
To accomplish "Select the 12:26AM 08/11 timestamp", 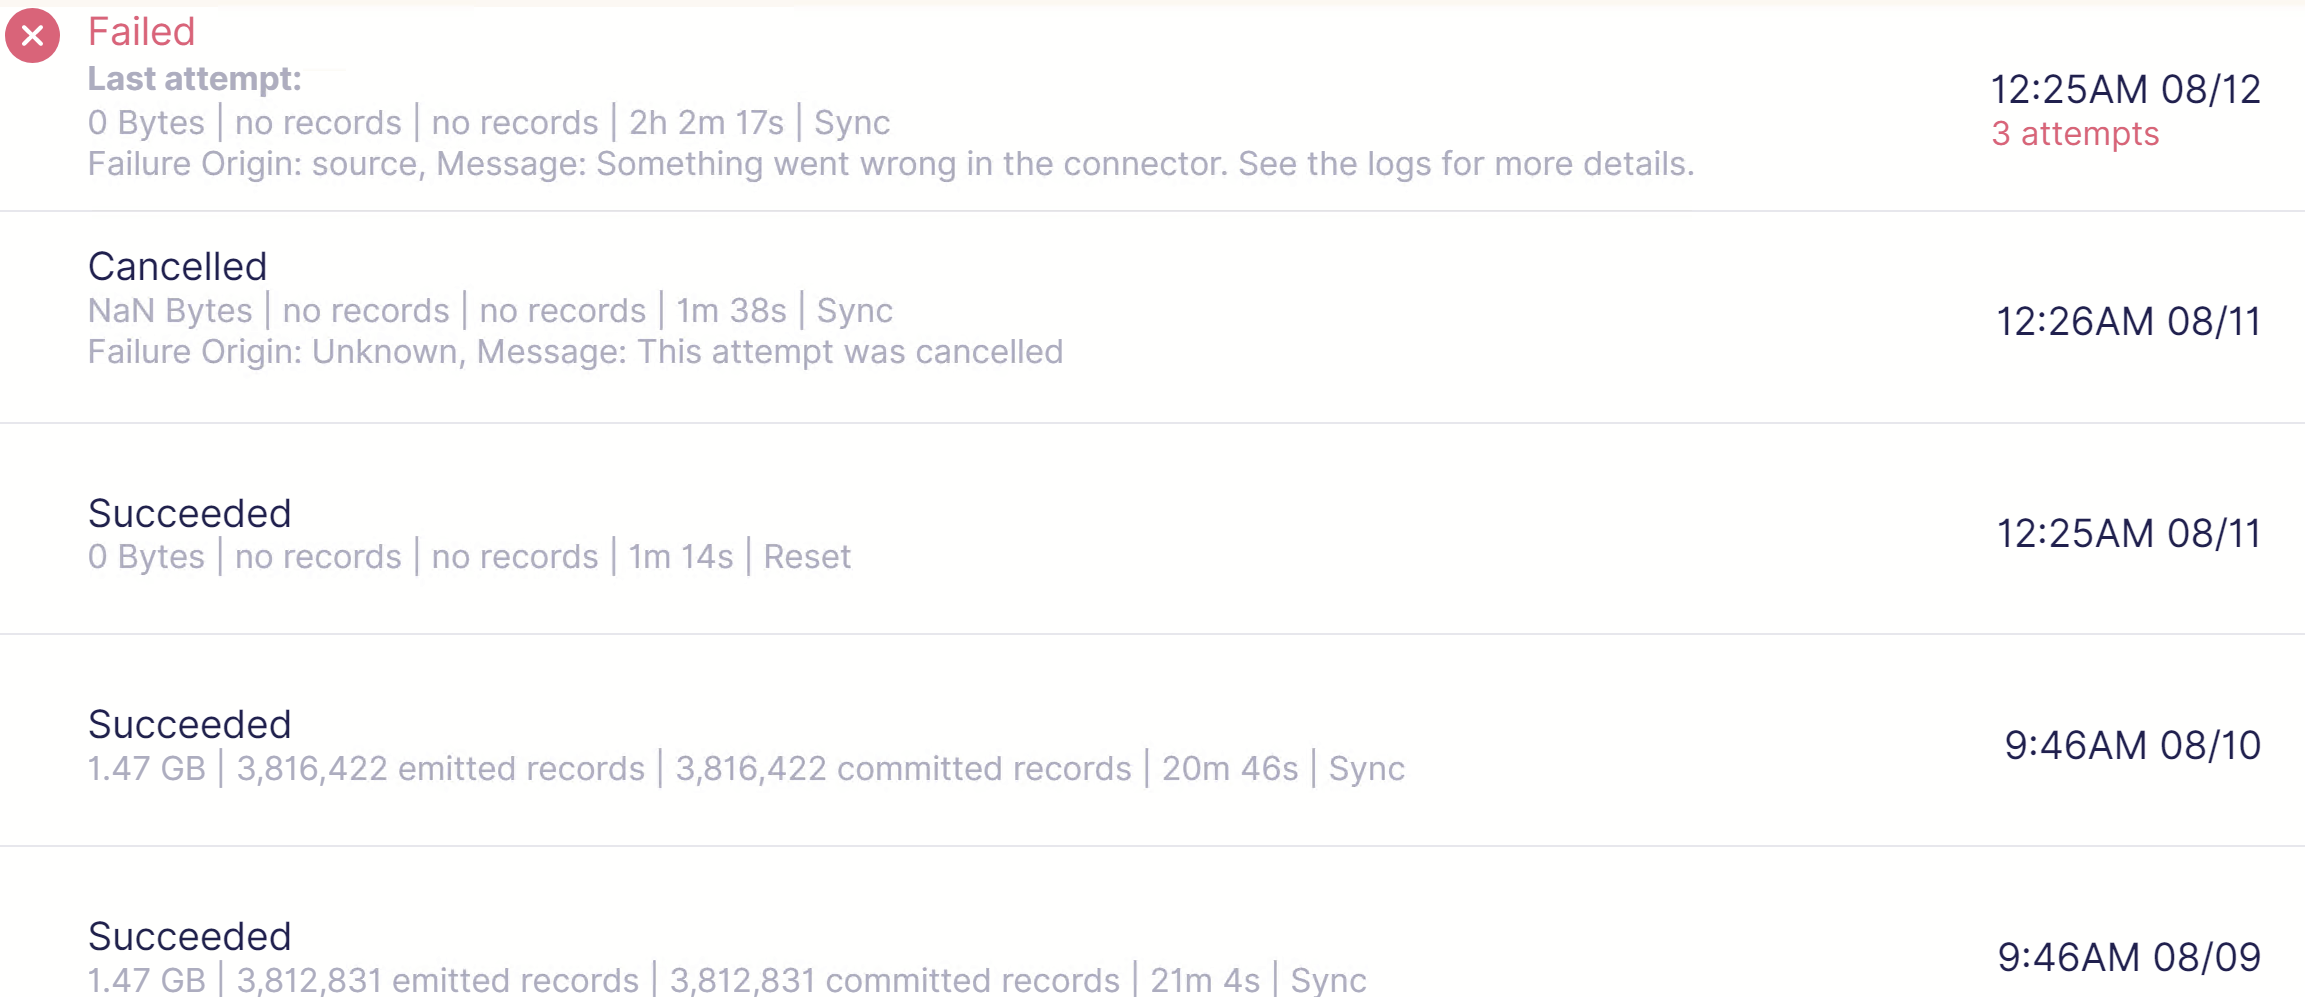I will click(2128, 321).
